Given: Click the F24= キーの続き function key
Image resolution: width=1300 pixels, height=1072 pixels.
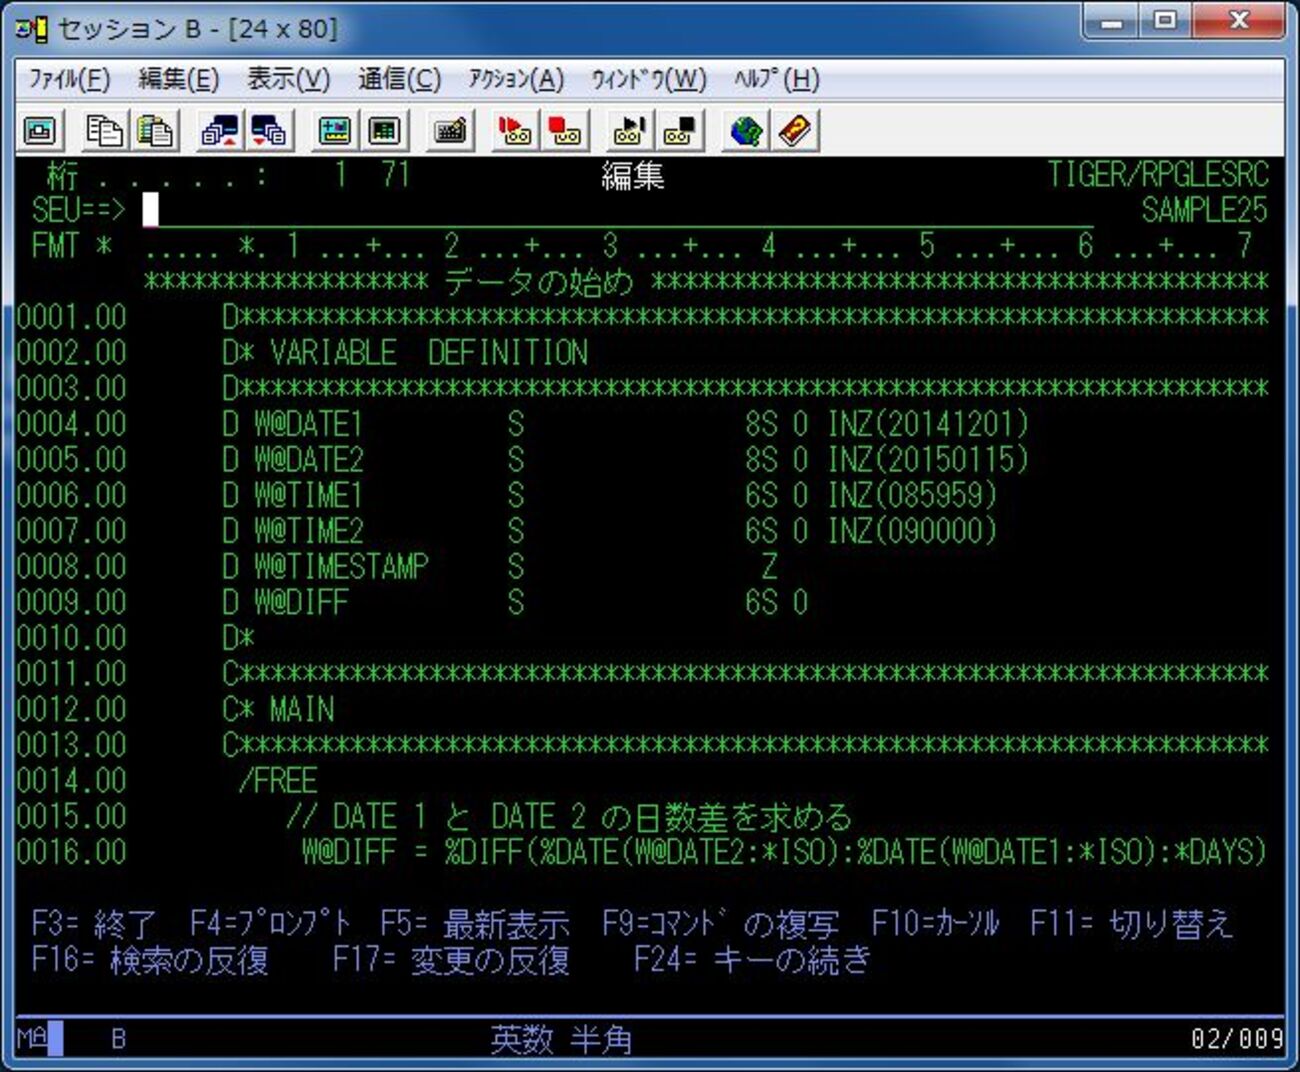Looking at the screenshot, I should pyautogui.click(x=752, y=960).
